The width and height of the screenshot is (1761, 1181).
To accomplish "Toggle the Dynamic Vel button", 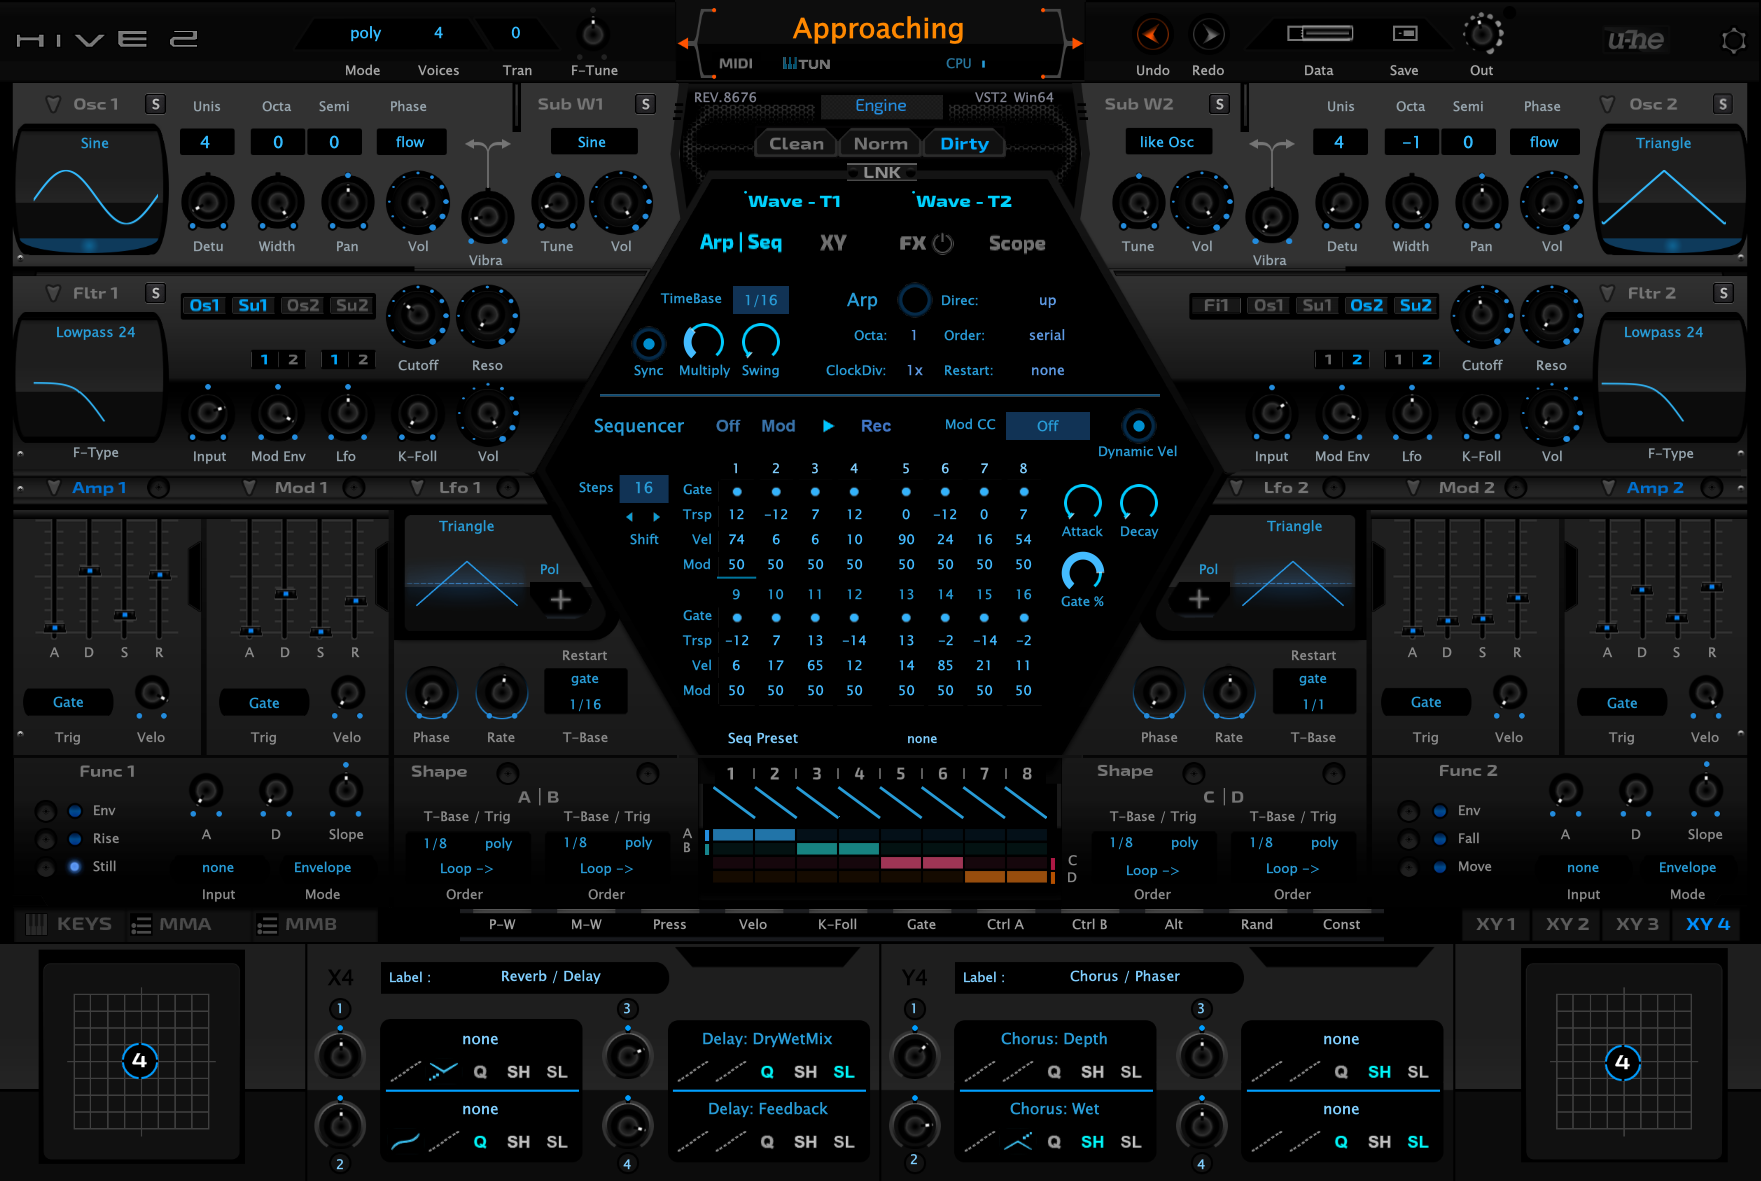I will pos(1138,426).
